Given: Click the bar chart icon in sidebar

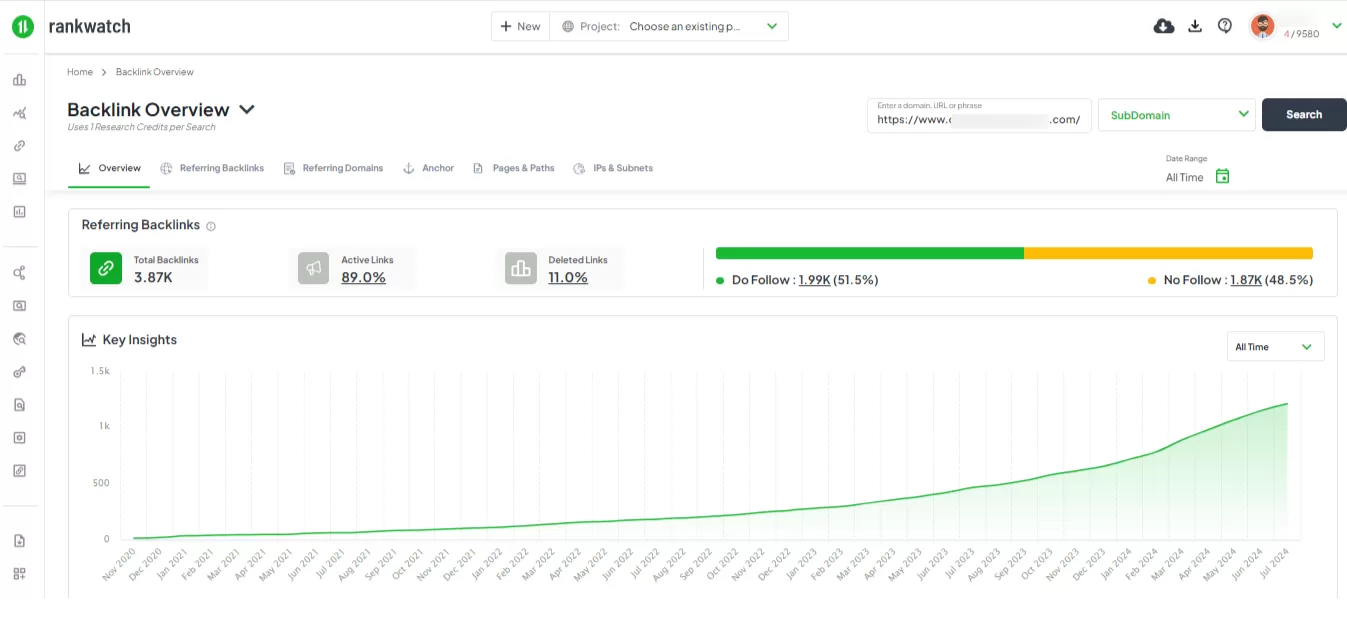Looking at the screenshot, I should click(x=19, y=80).
